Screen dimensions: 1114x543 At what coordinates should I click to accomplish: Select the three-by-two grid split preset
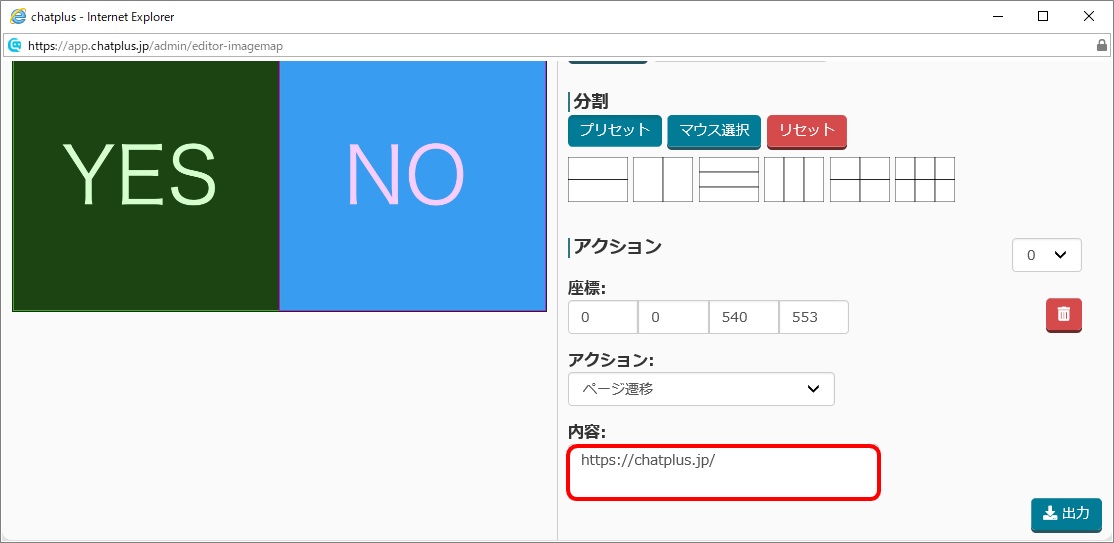pos(925,180)
